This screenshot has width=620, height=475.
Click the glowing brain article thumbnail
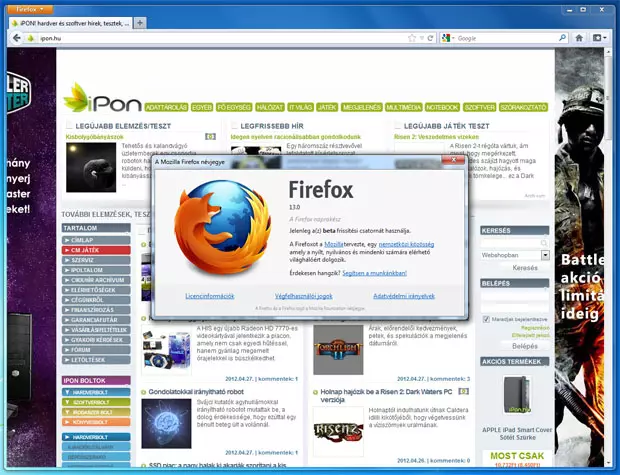166,424
